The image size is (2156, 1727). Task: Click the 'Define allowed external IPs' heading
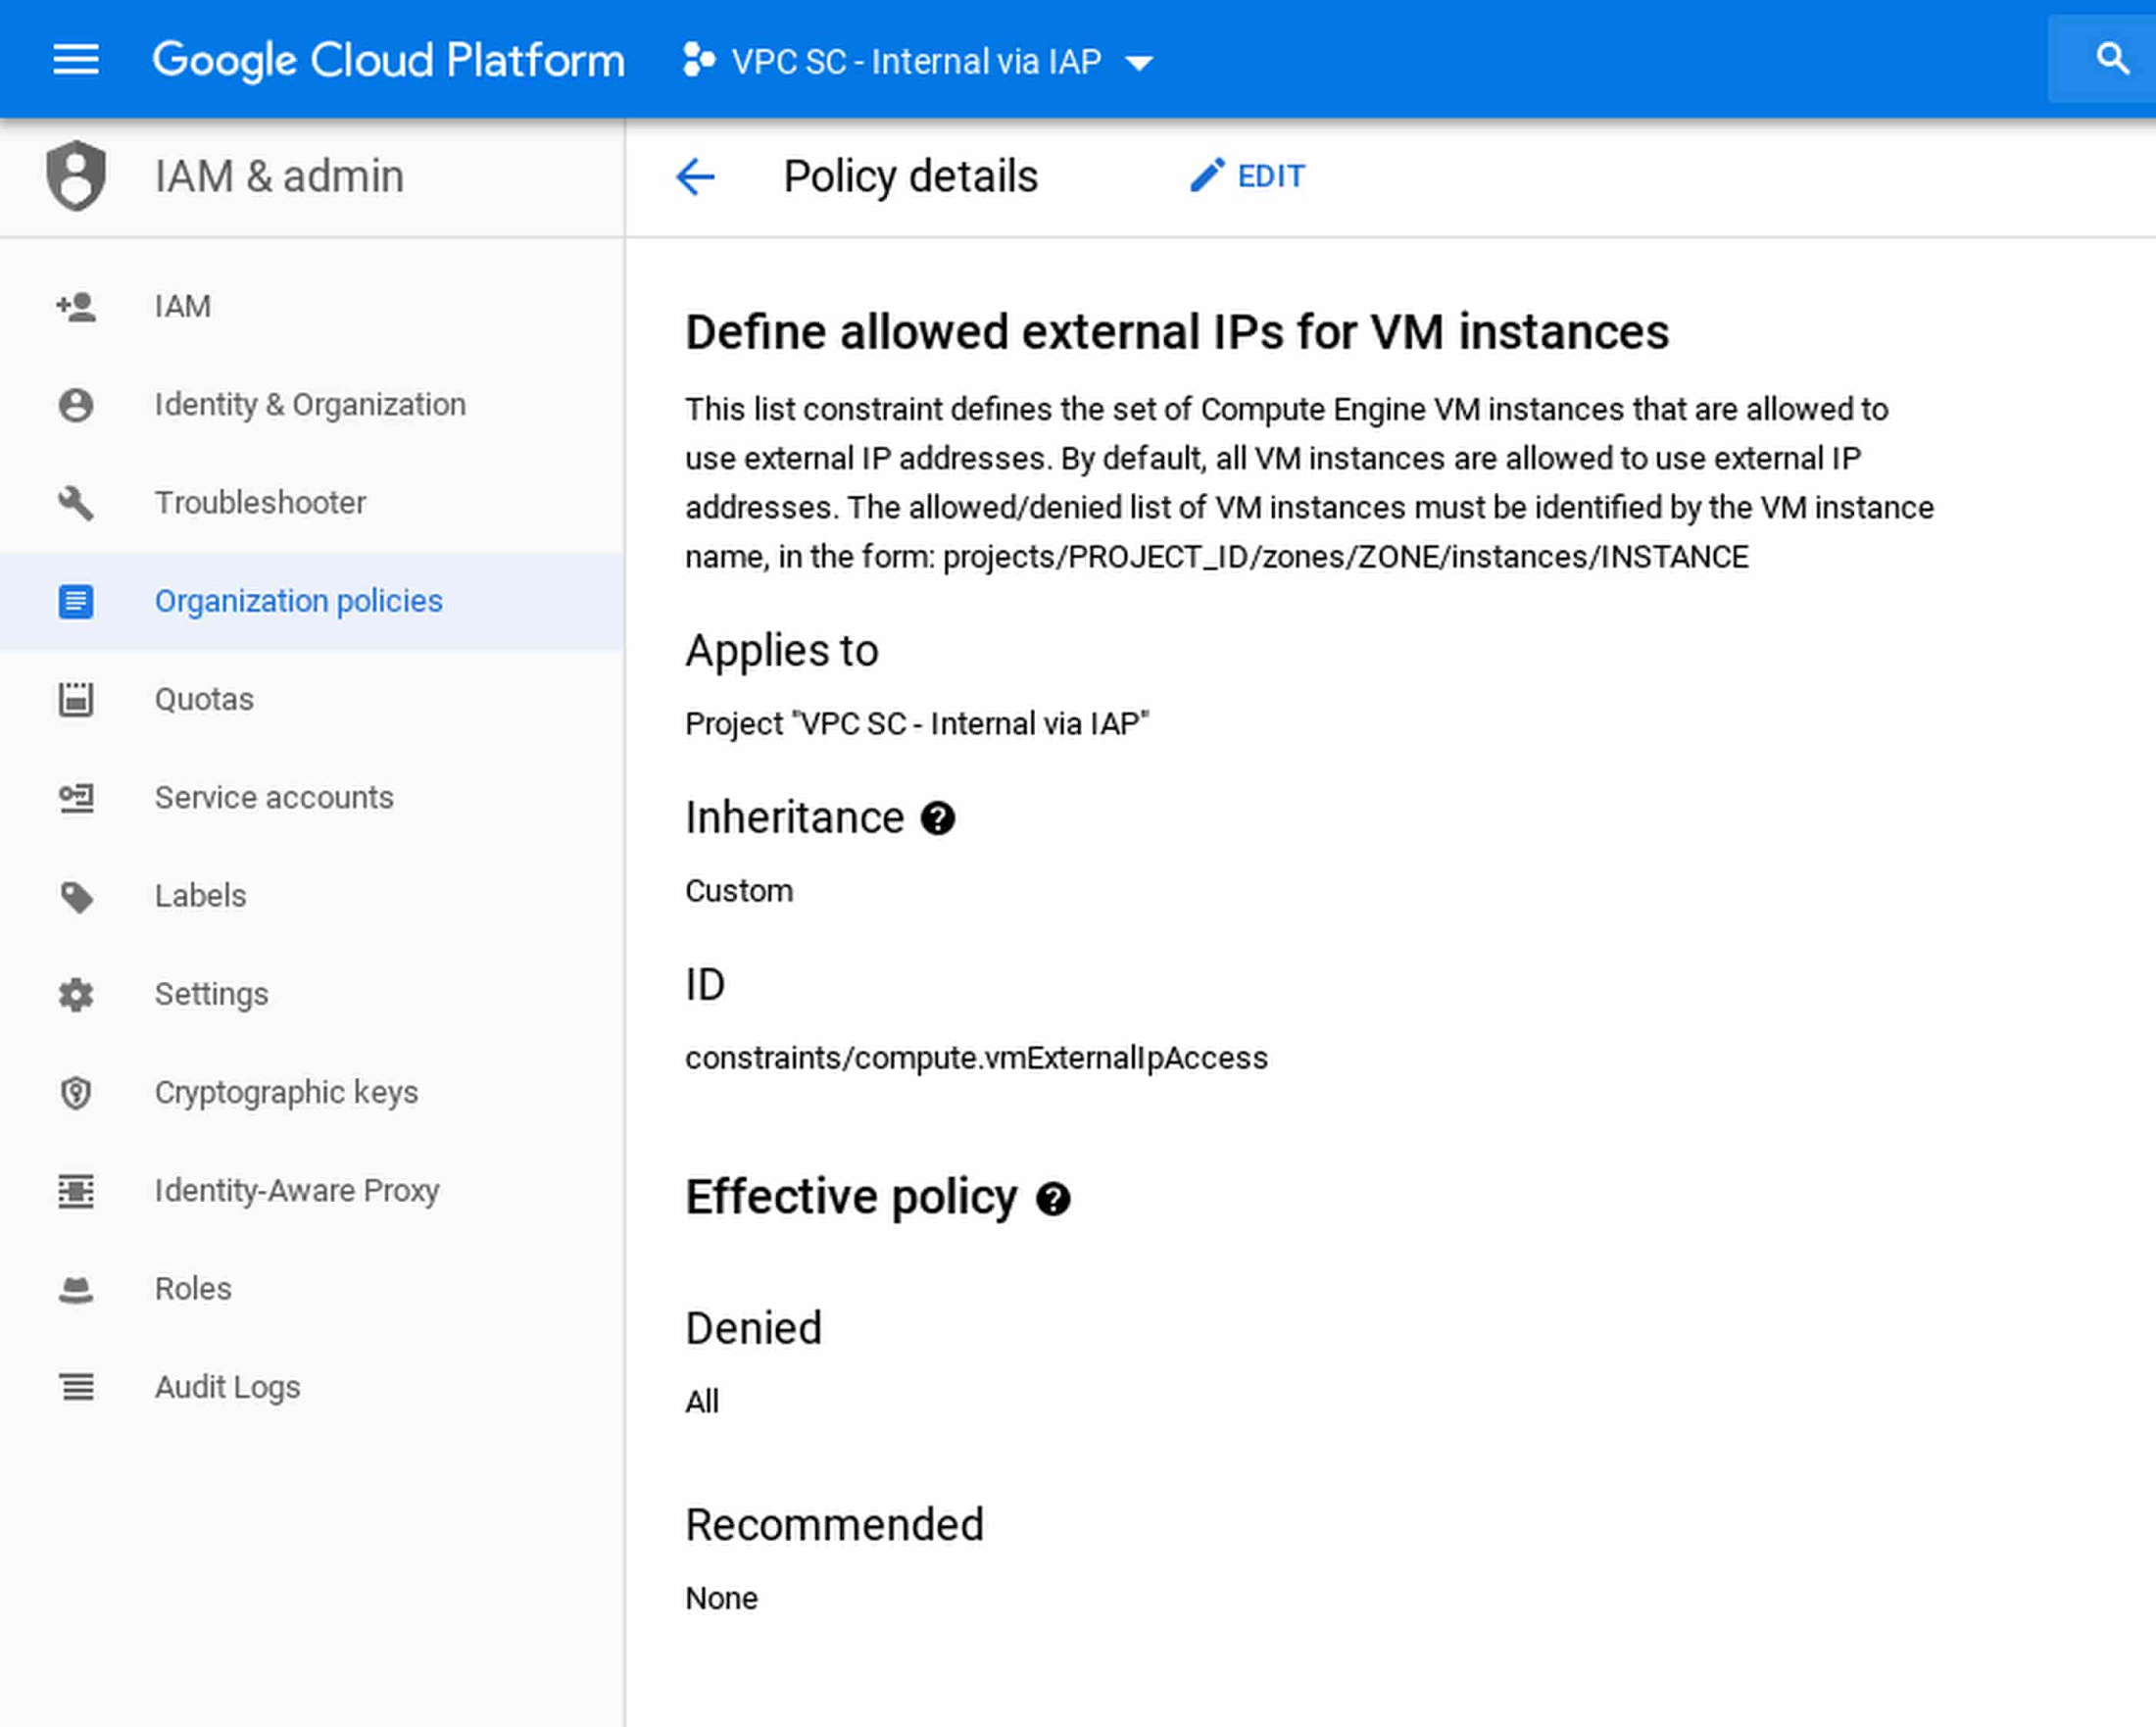click(1177, 332)
